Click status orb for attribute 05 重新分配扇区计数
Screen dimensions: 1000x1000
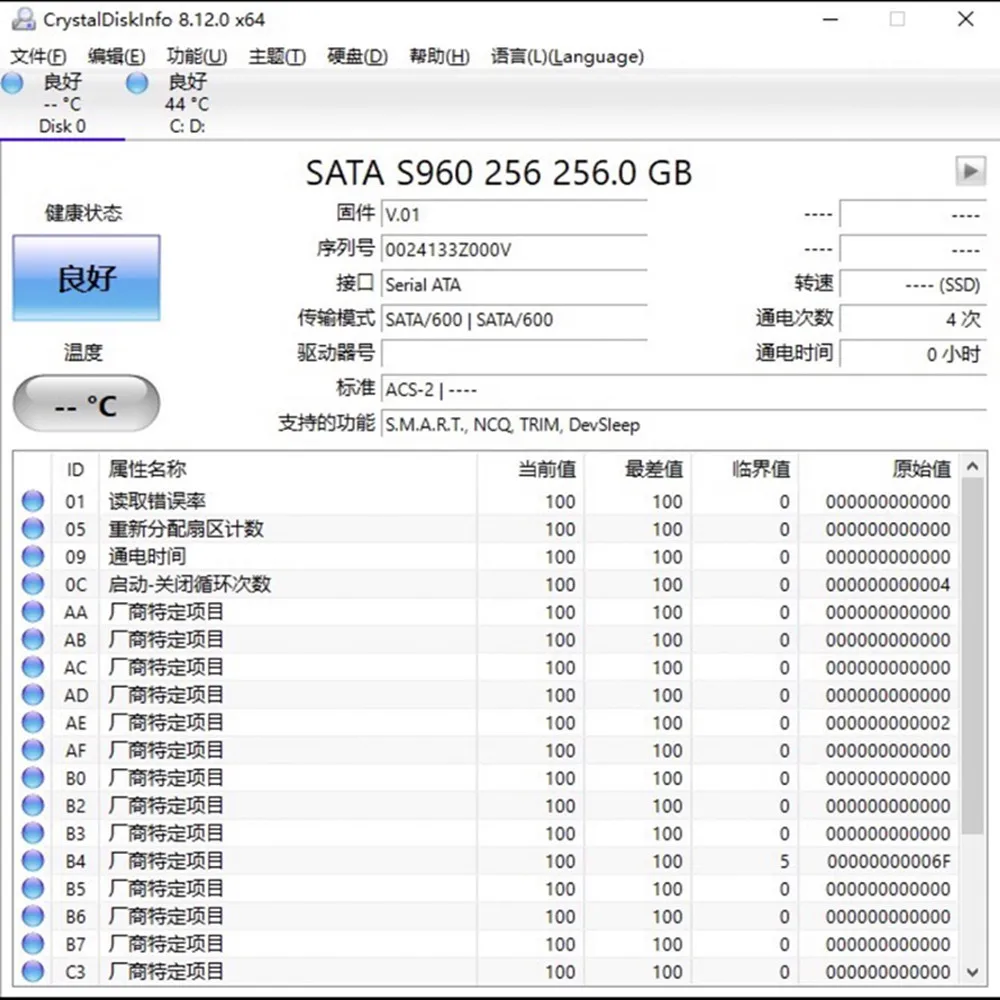click(33, 529)
